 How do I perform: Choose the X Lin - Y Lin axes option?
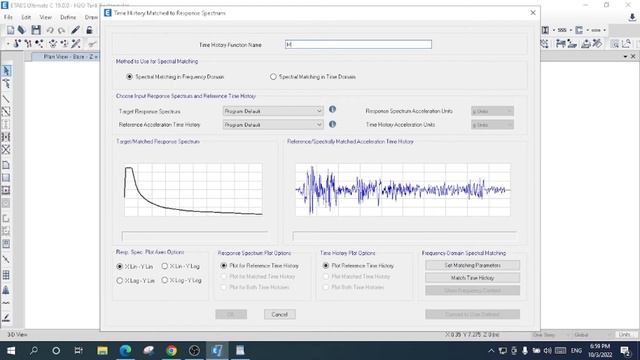click(135, 267)
